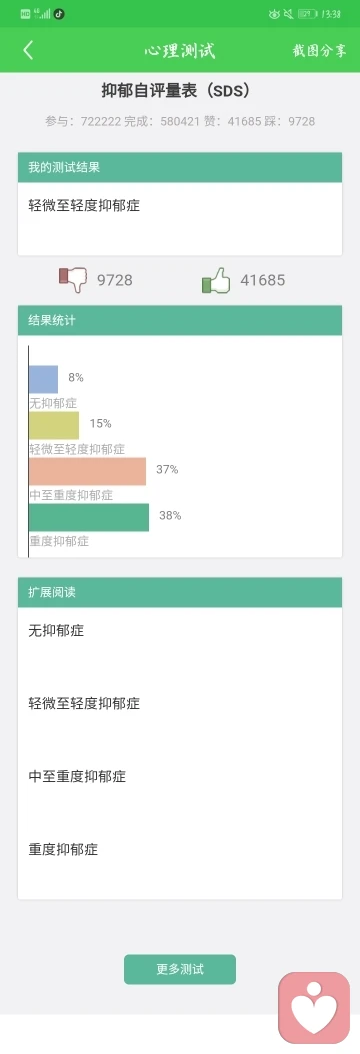Screen dimensions: 360x1054
Task: Tap the thumbs-down icon
Action: click(x=74, y=280)
